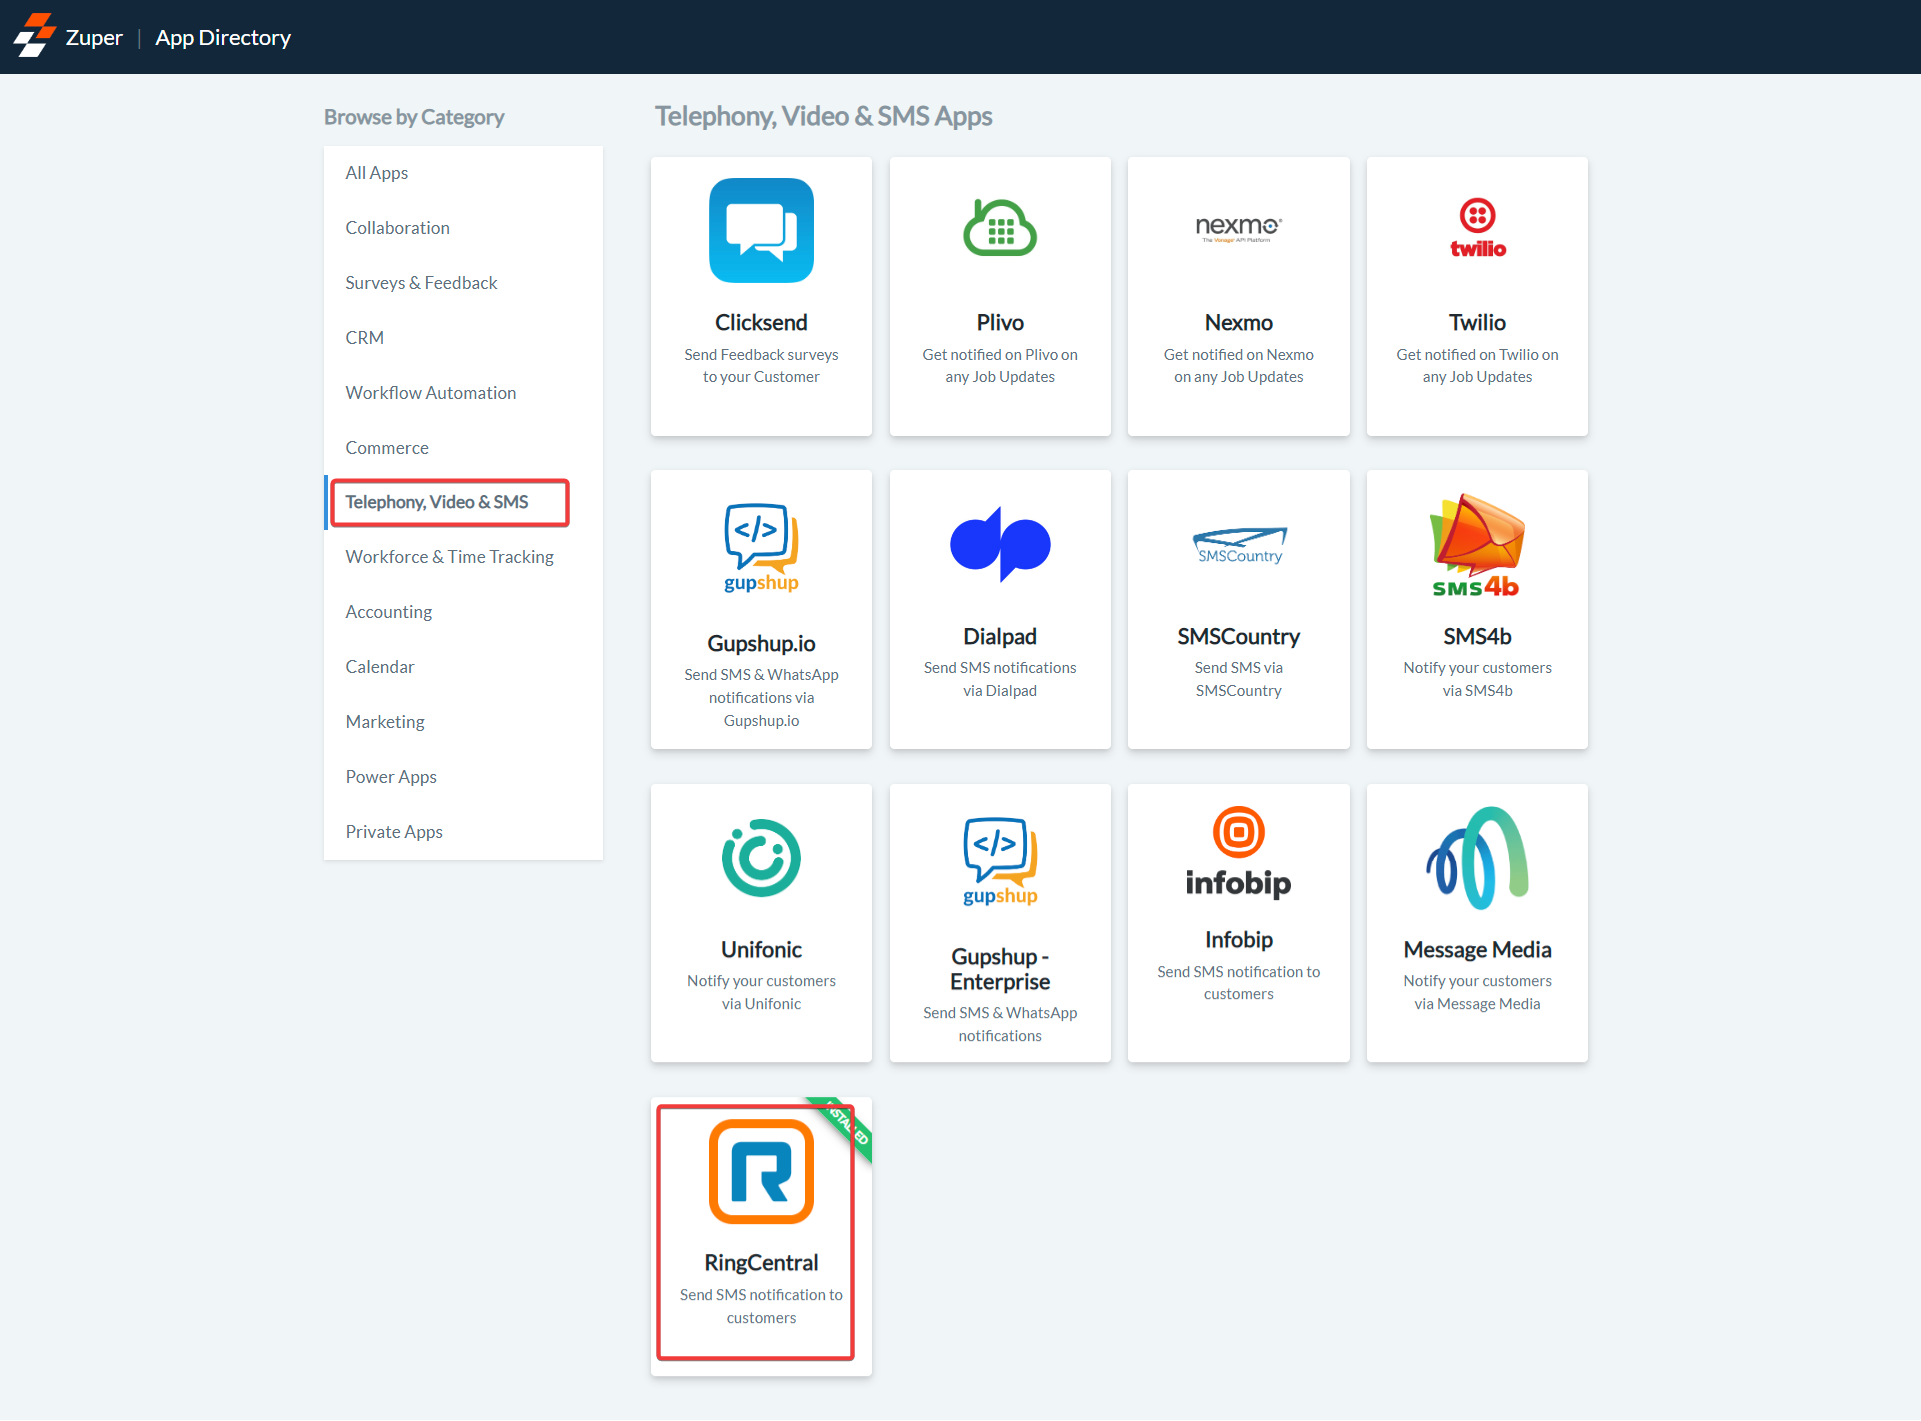This screenshot has height=1421, width=1921.
Task: Open the RingCentral orange R icon
Action: click(x=761, y=1171)
